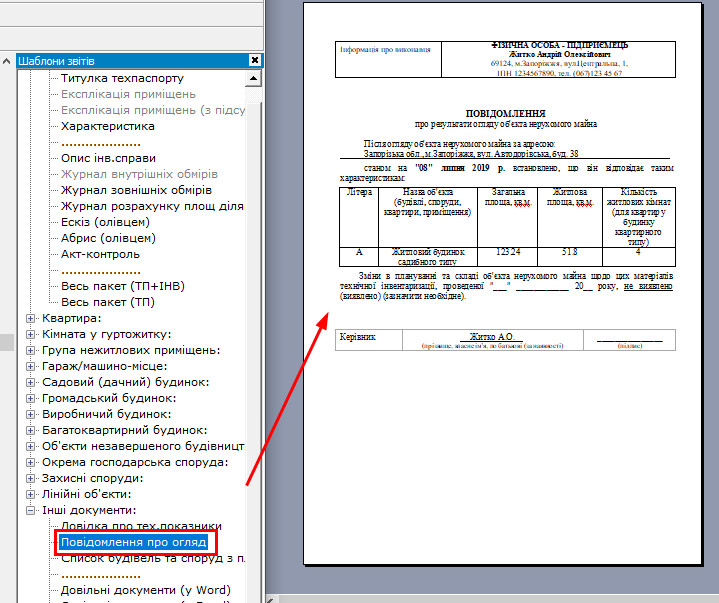The image size is (719, 603).
Task: Select Титулка техпаспорту template
Action: click(x=122, y=78)
